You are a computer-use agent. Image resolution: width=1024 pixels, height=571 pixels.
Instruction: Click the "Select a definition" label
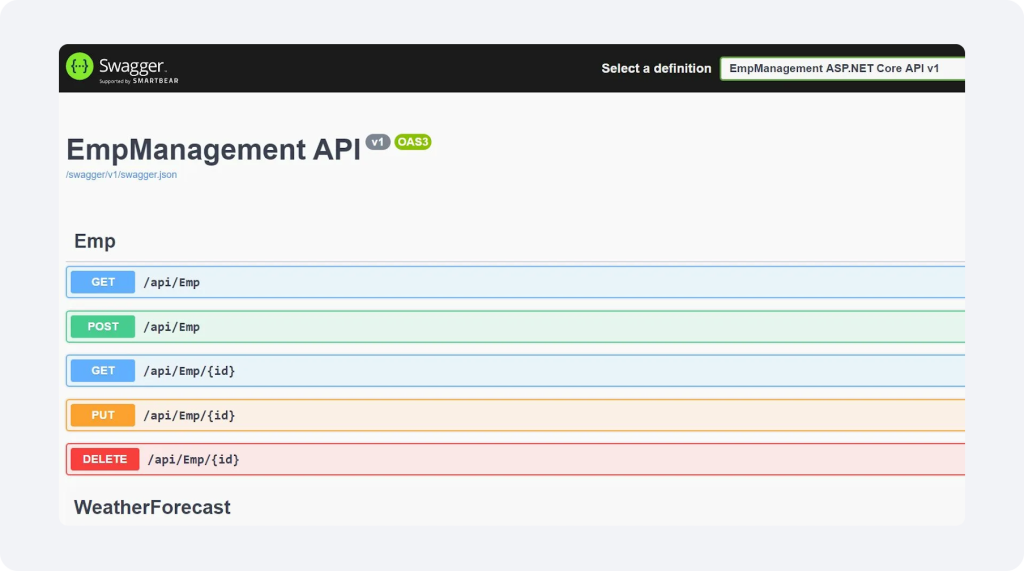click(x=656, y=69)
